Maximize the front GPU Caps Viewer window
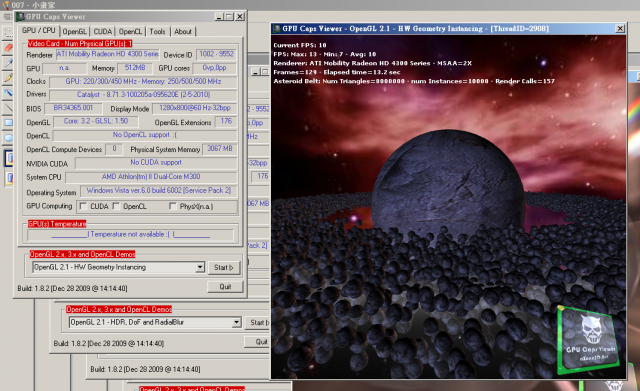 [x=229, y=17]
